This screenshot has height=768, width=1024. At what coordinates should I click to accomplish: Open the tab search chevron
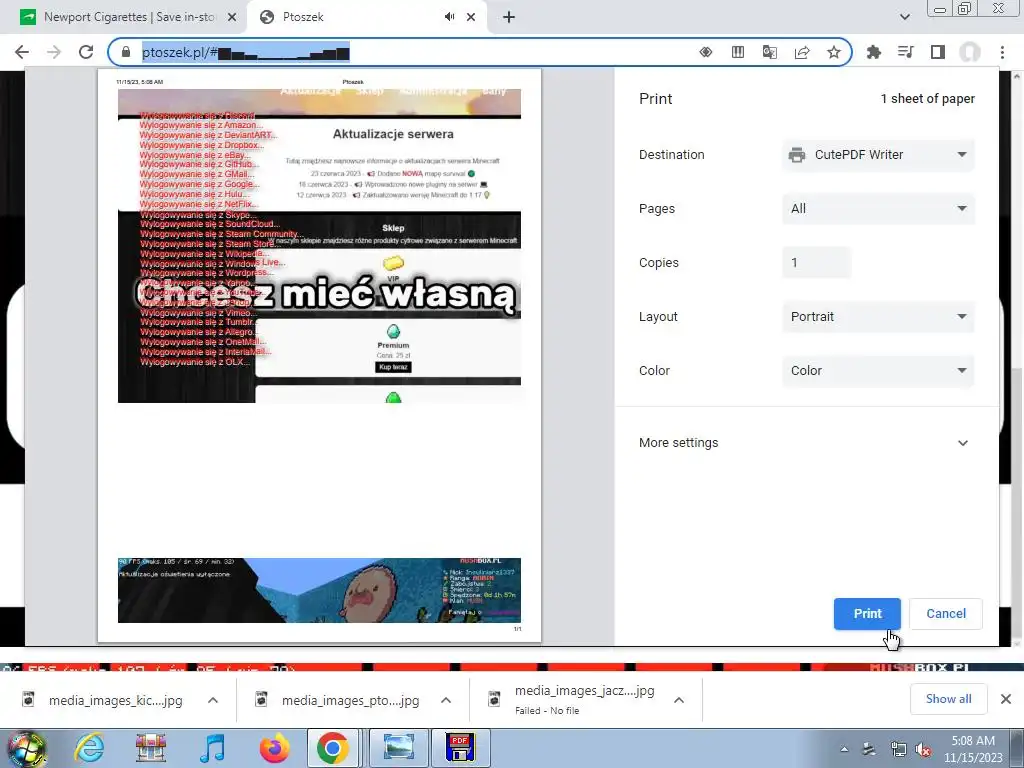coord(904,17)
